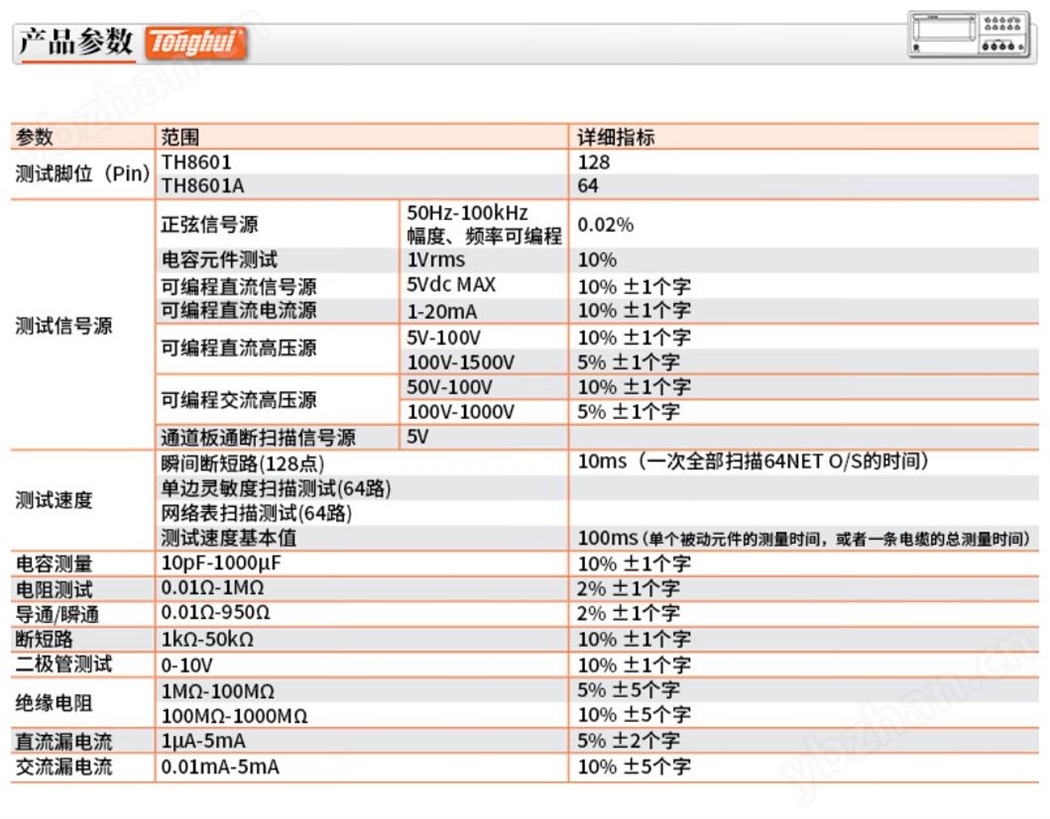Image resolution: width=1050 pixels, height=819 pixels.
Task: Select the TH8601A model cell
Action: pos(202,185)
